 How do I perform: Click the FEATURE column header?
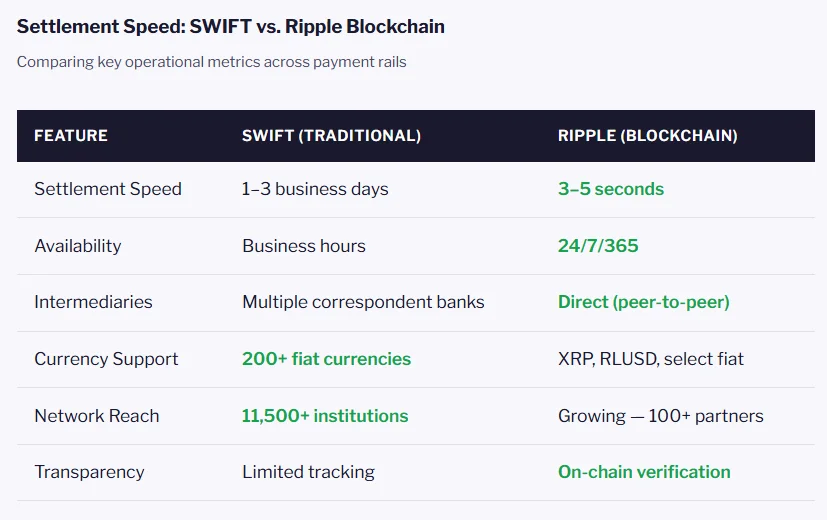click(71, 135)
